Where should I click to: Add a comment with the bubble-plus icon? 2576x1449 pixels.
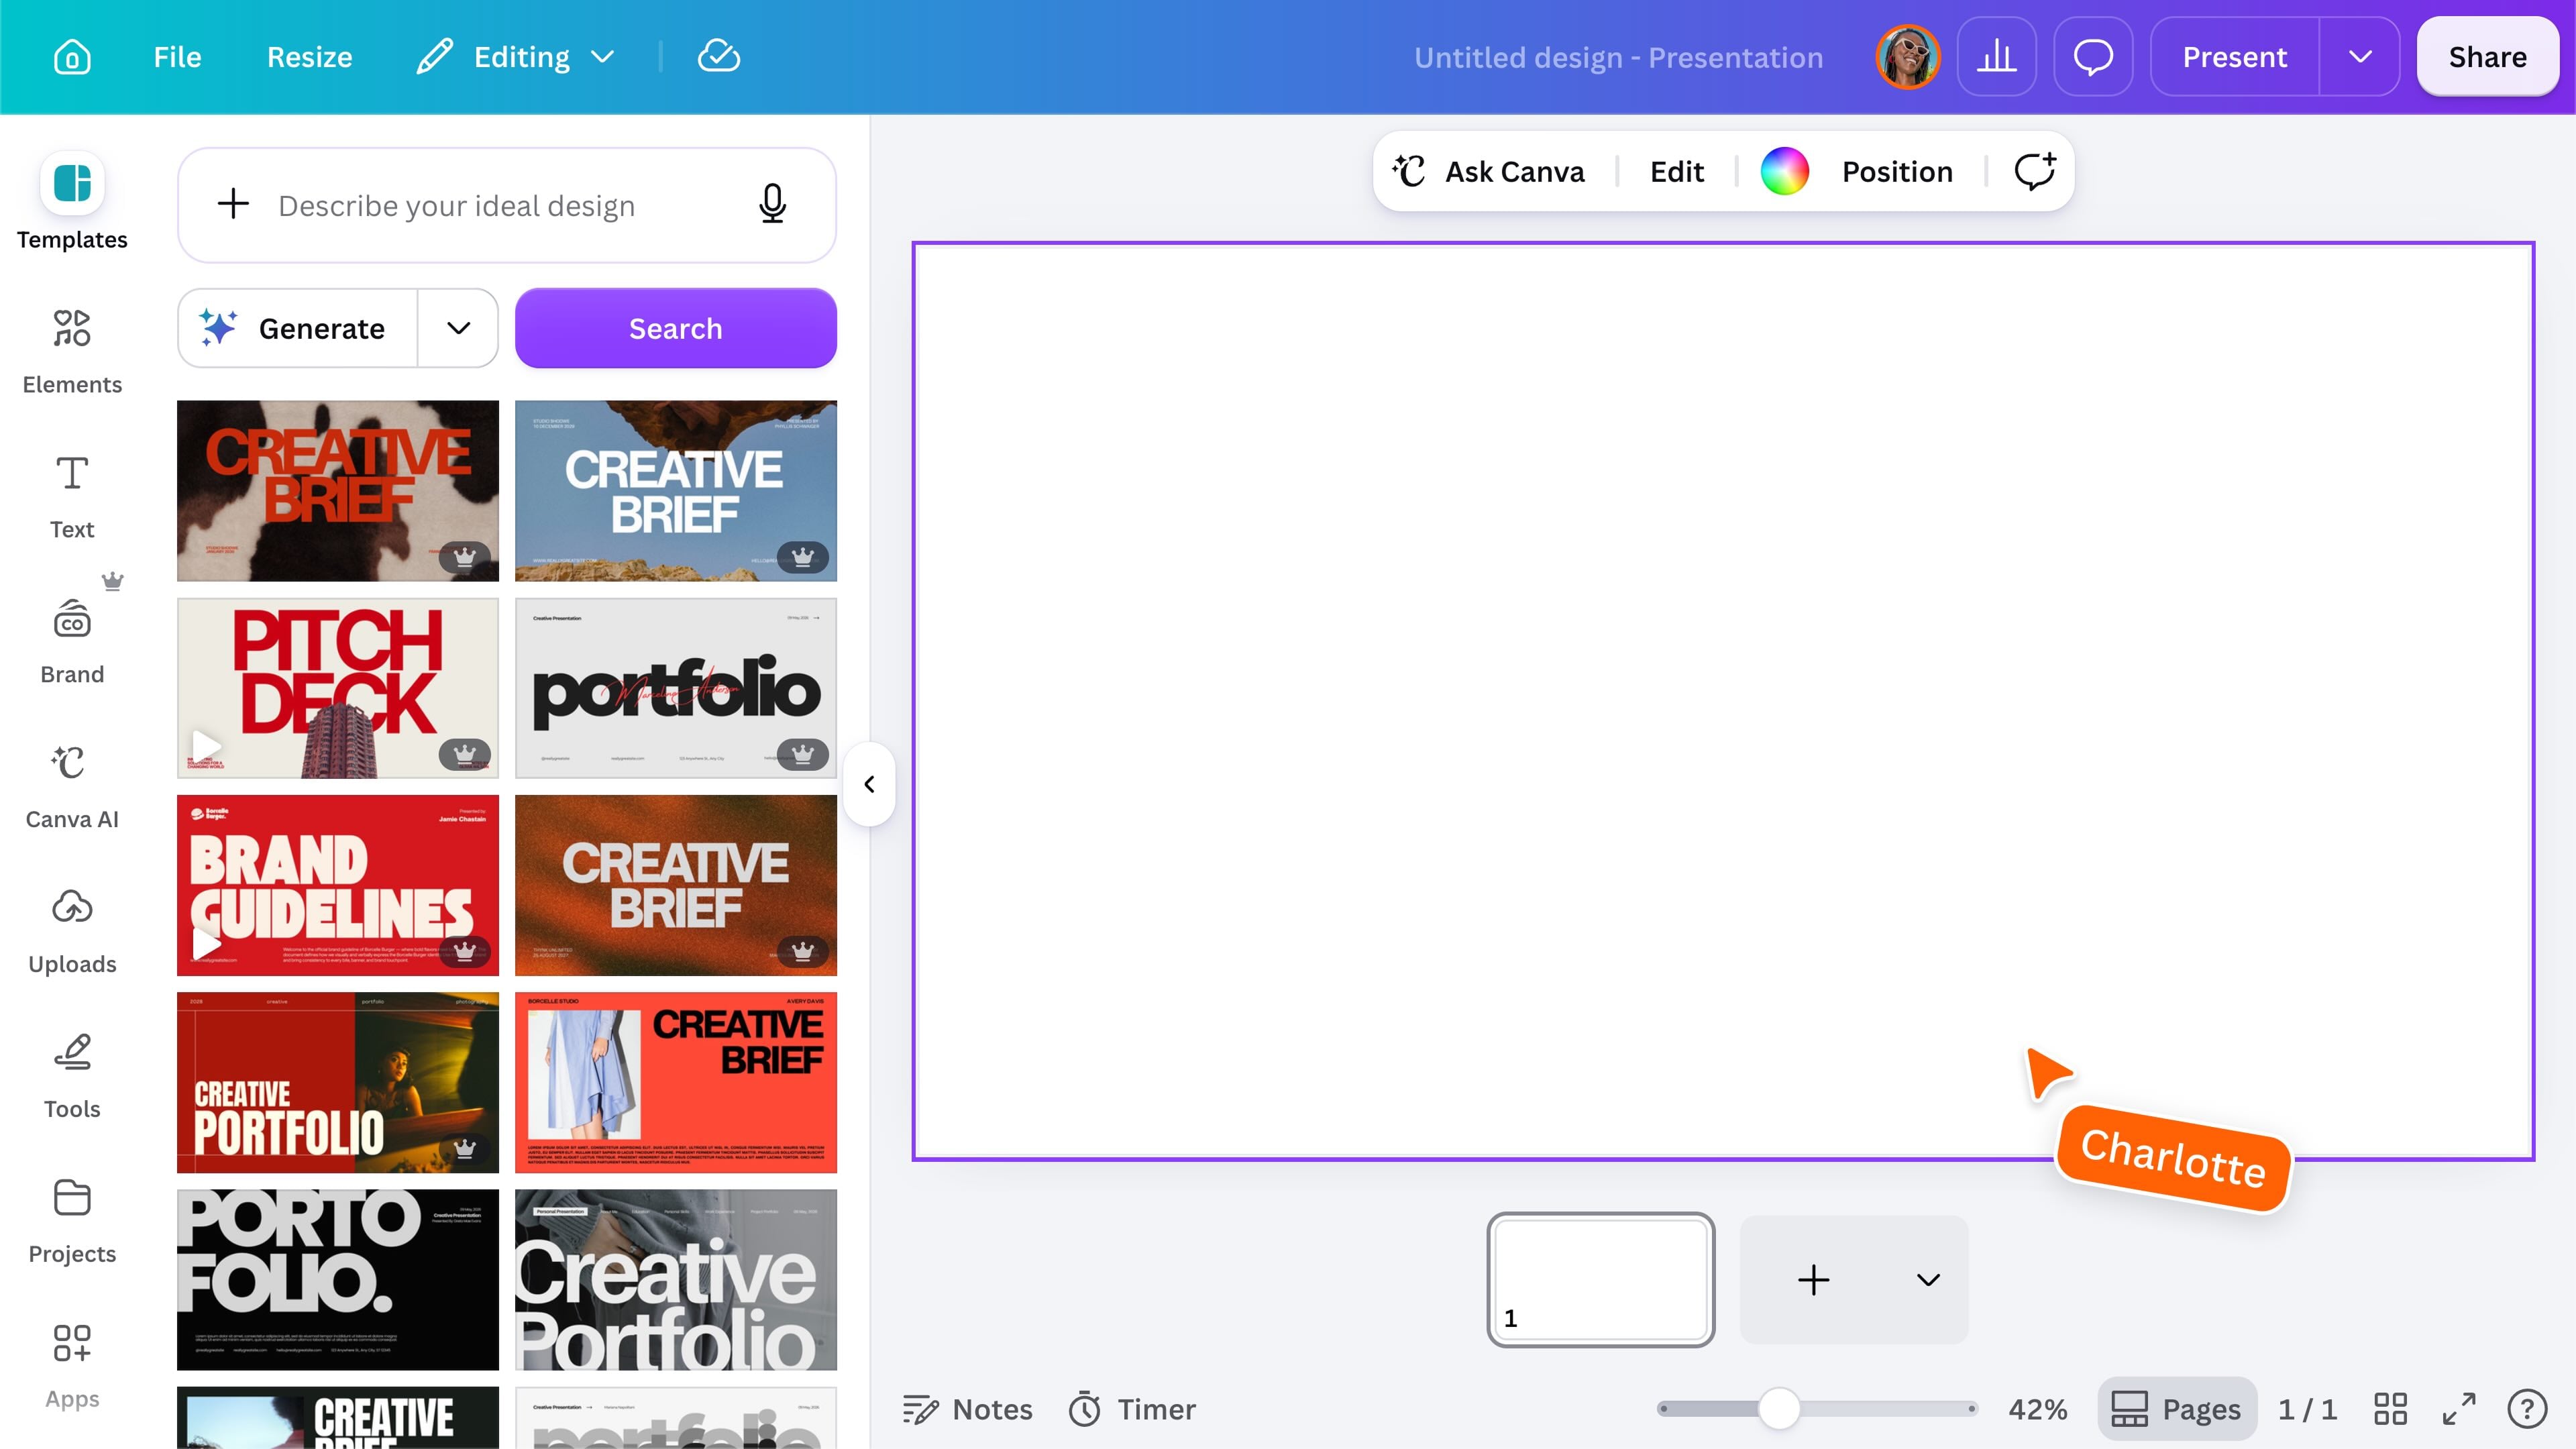2034,171
